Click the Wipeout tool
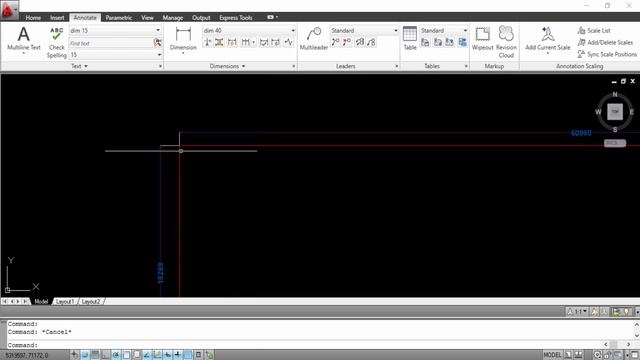The width and height of the screenshot is (640, 360). [482, 39]
